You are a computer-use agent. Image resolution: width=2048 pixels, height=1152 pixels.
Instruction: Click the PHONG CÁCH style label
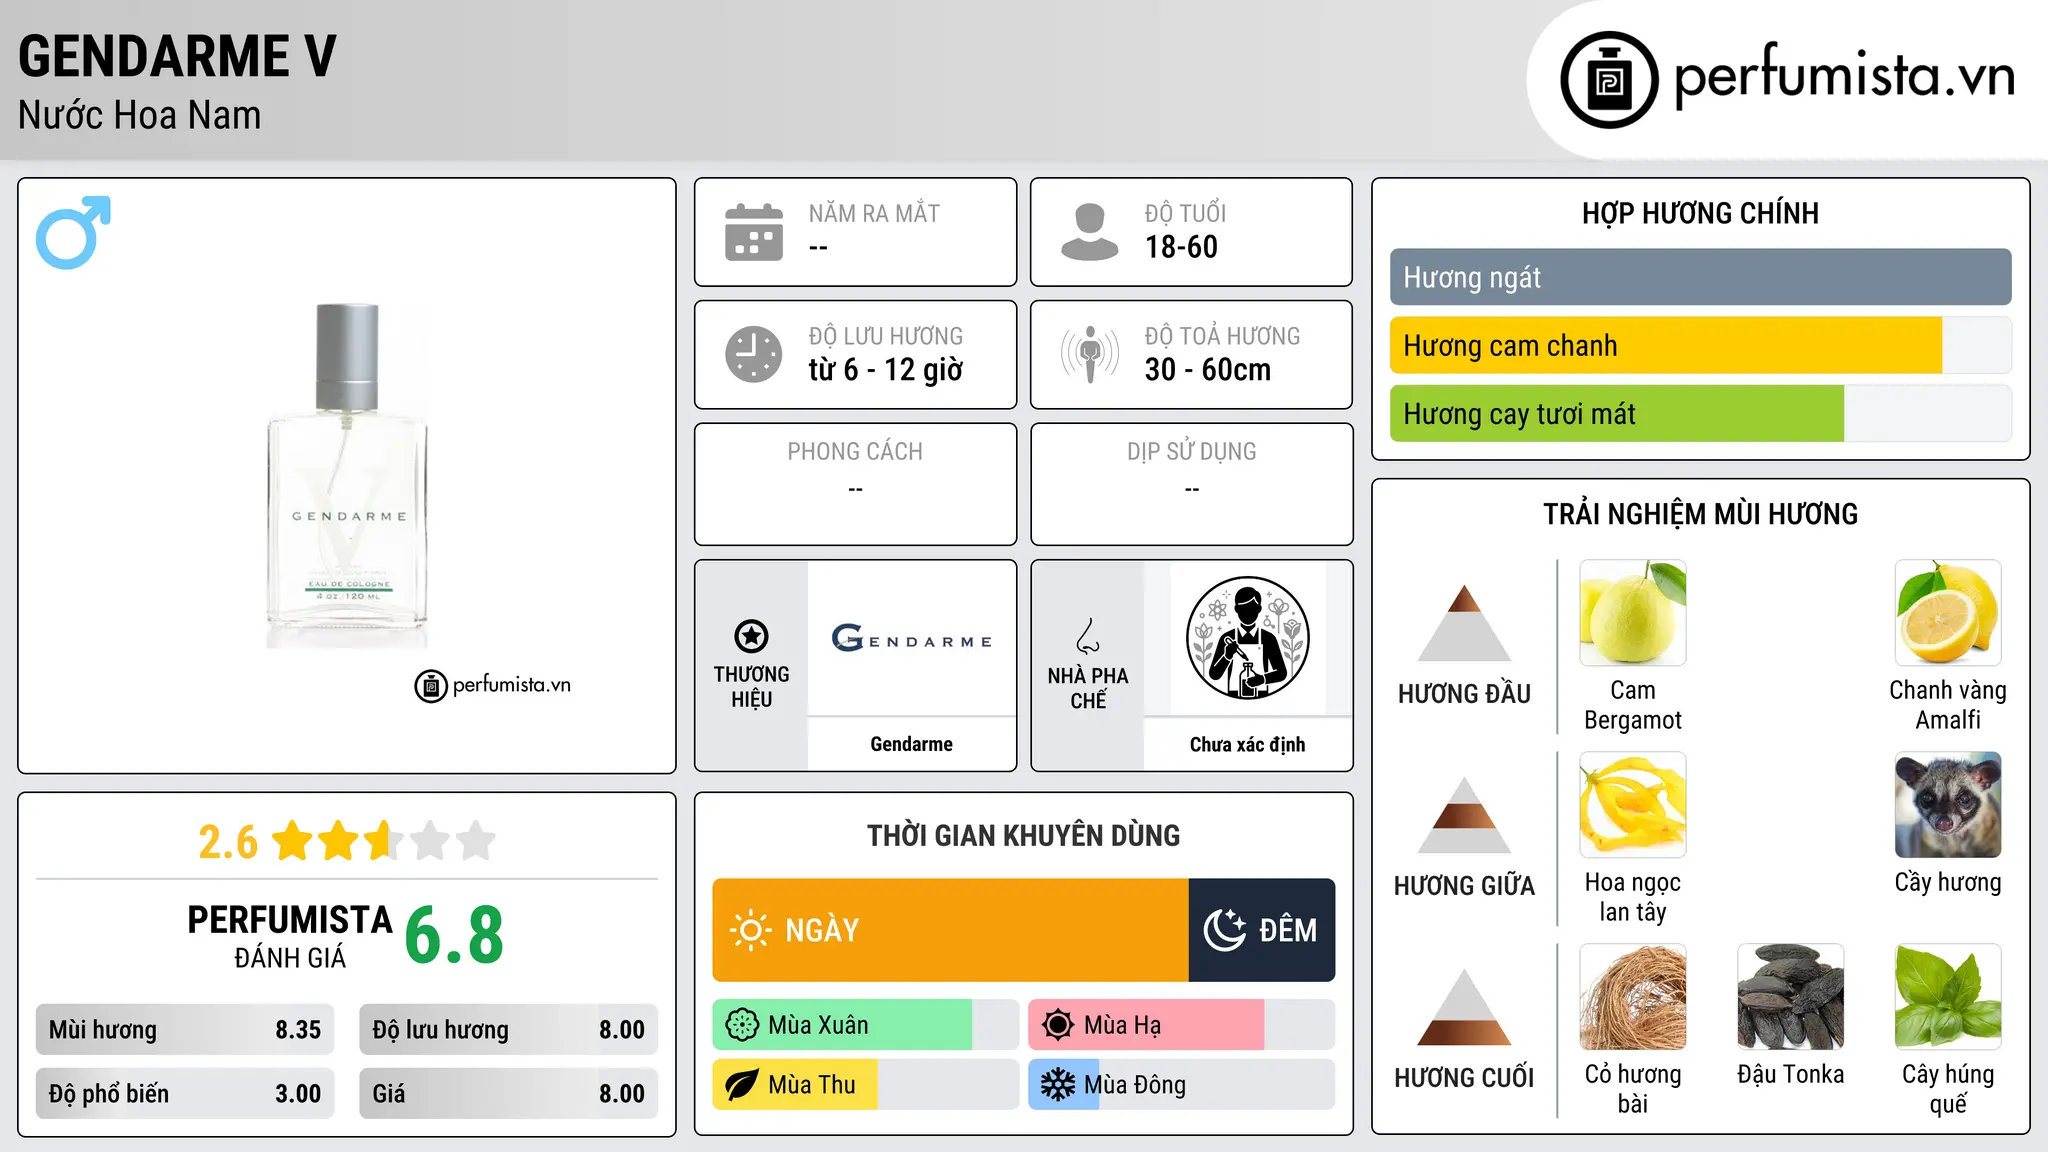coord(855,452)
